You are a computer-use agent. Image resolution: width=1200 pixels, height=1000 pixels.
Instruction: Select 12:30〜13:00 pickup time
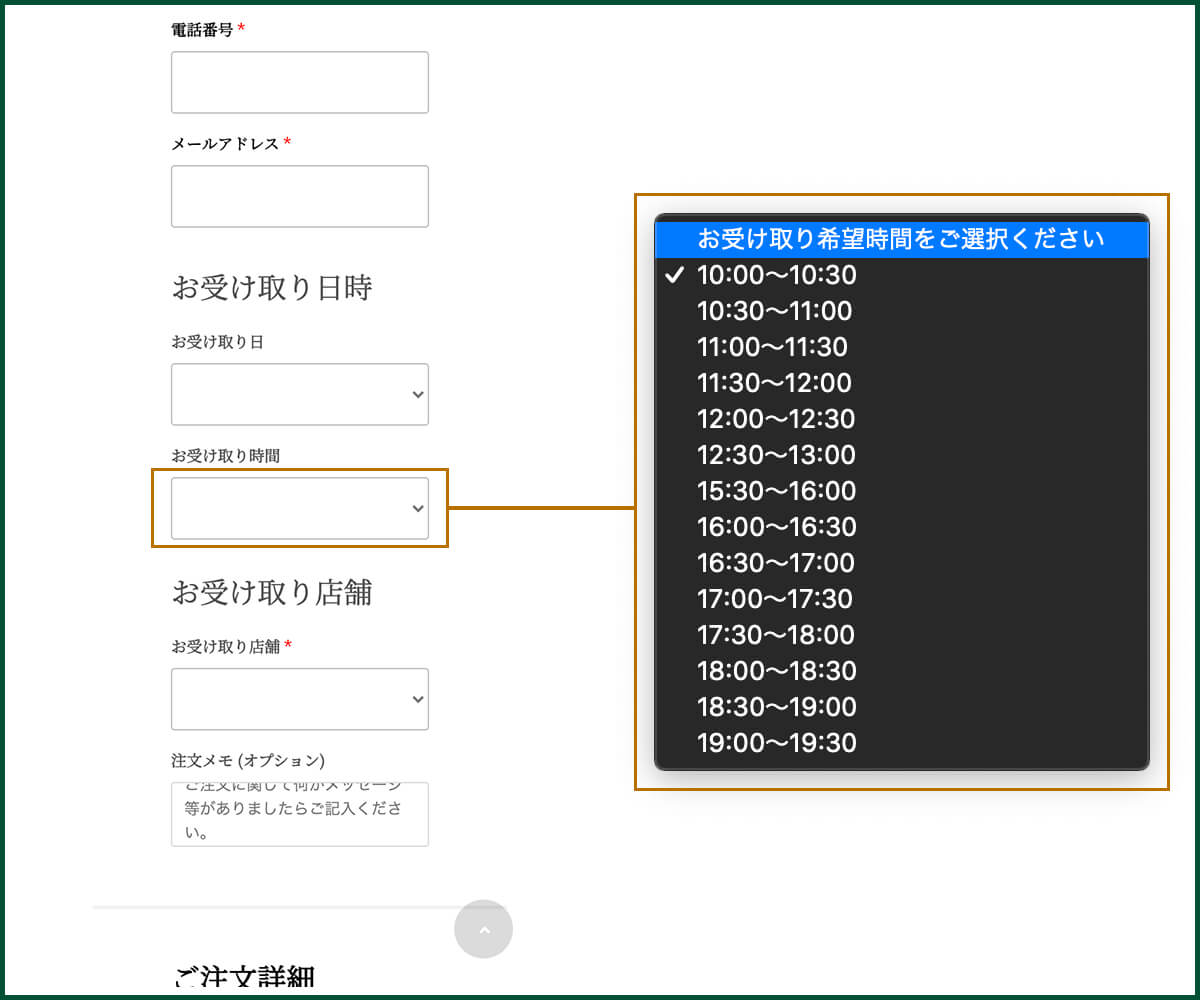[x=777, y=455]
